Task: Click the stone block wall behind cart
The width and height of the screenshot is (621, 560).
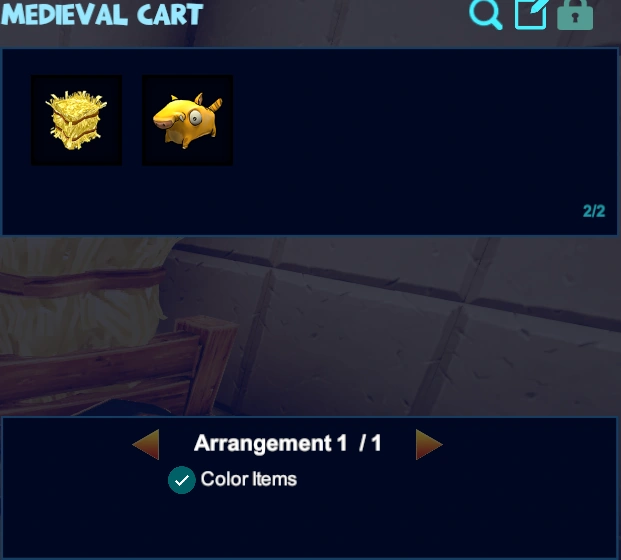Action: pos(416,329)
